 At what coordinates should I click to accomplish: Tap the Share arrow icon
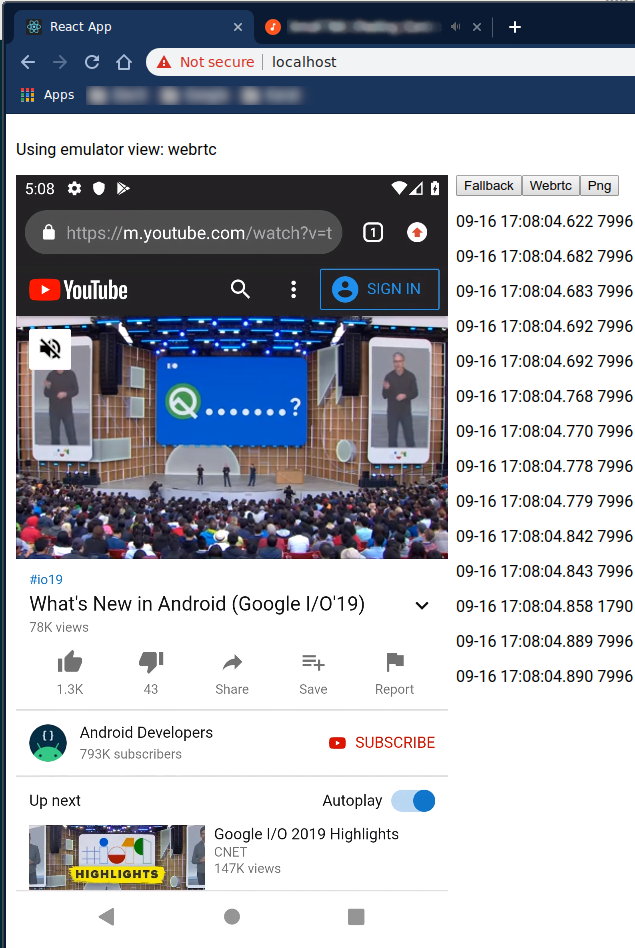232,663
